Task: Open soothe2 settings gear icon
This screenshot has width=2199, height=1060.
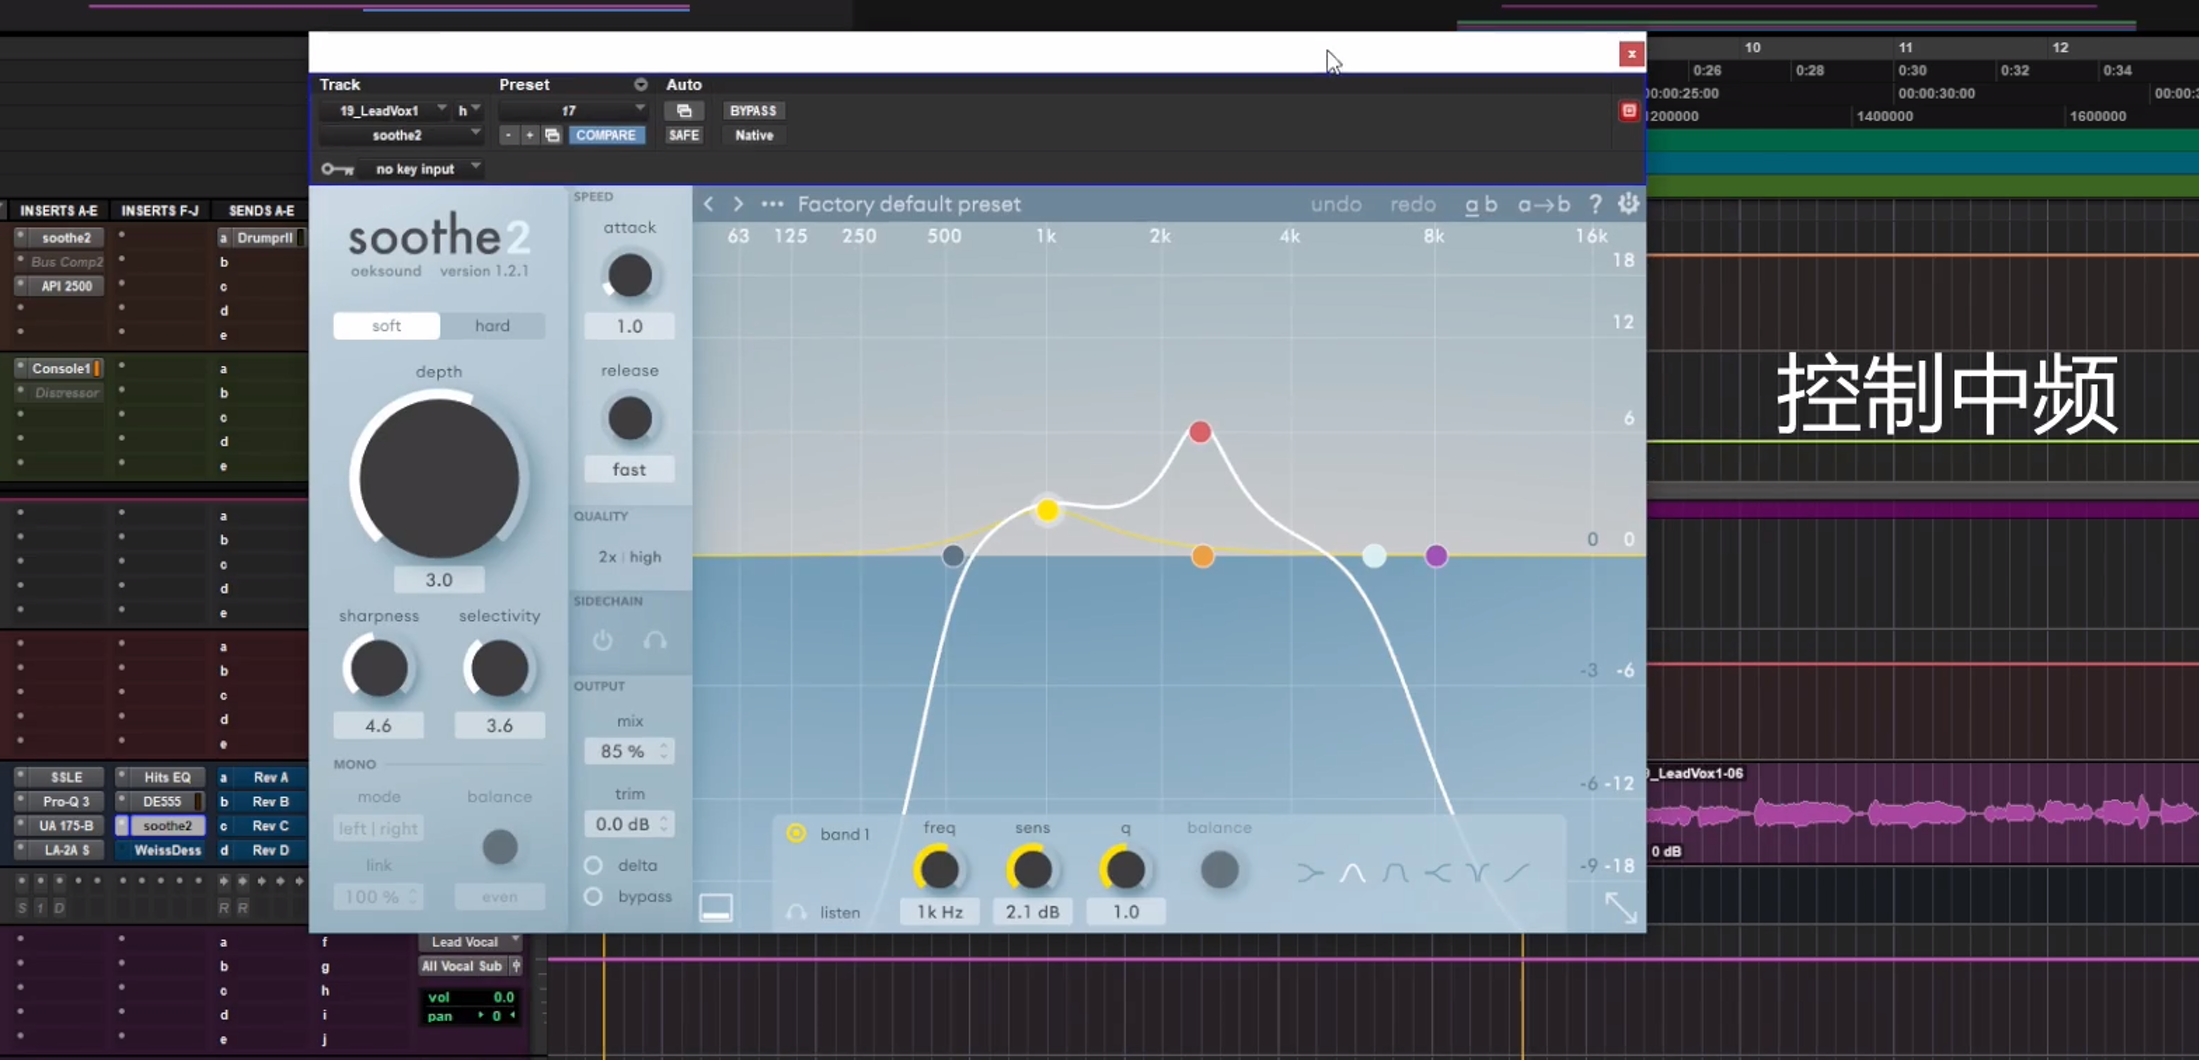Action: click(1628, 204)
